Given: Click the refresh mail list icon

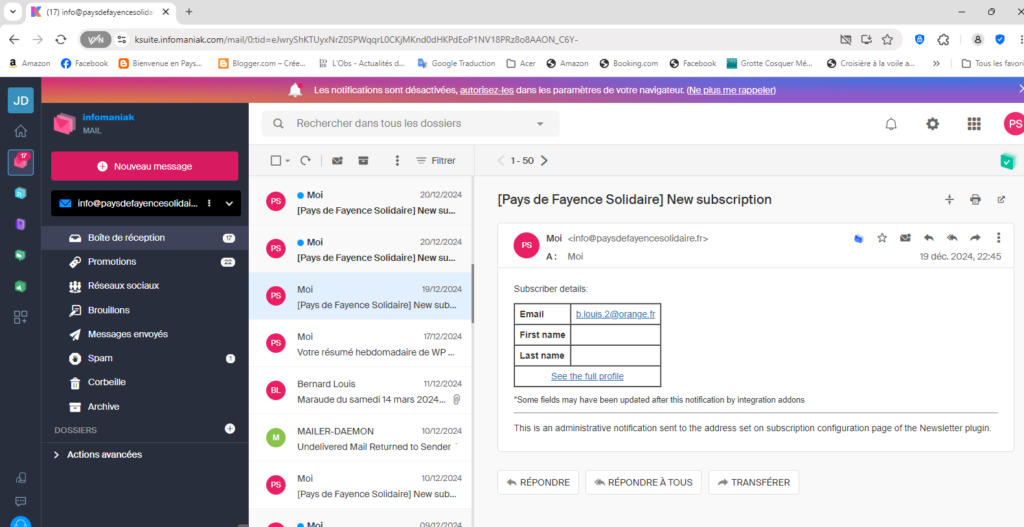Looking at the screenshot, I should click(305, 160).
